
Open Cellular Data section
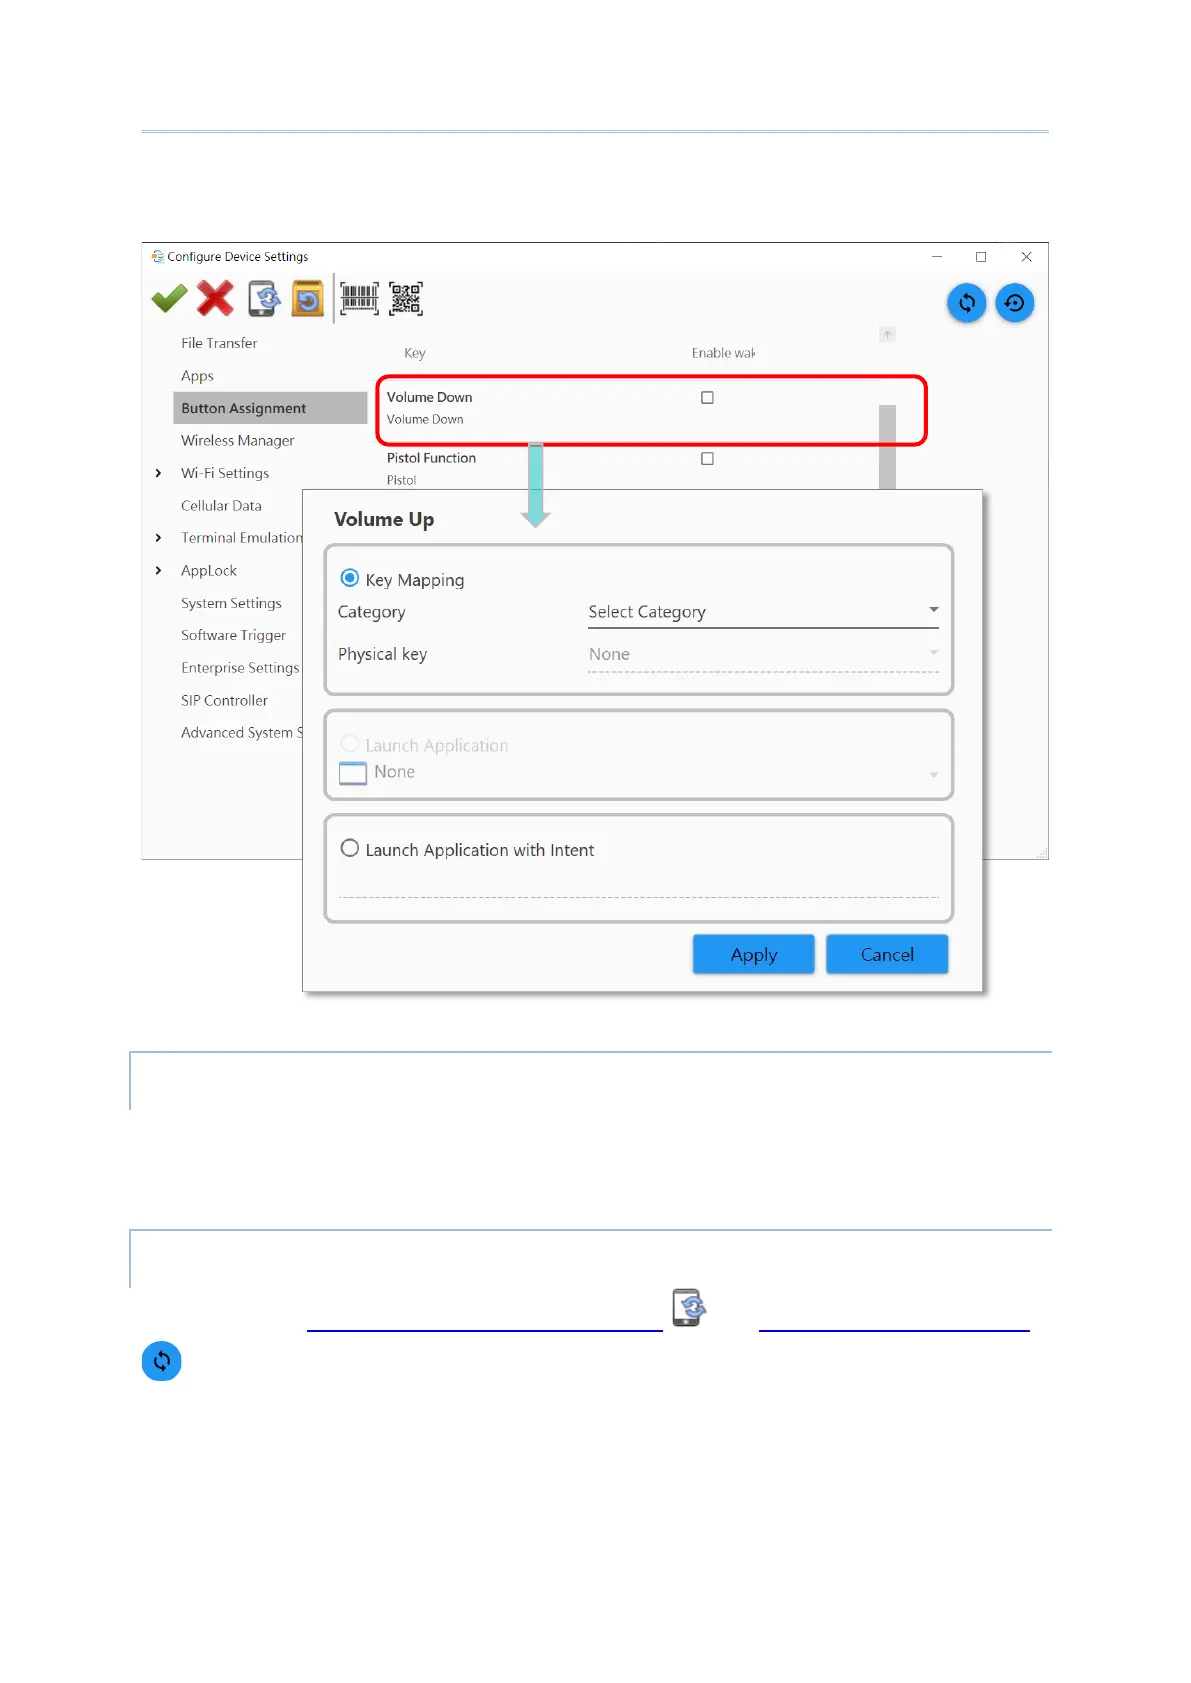(221, 506)
